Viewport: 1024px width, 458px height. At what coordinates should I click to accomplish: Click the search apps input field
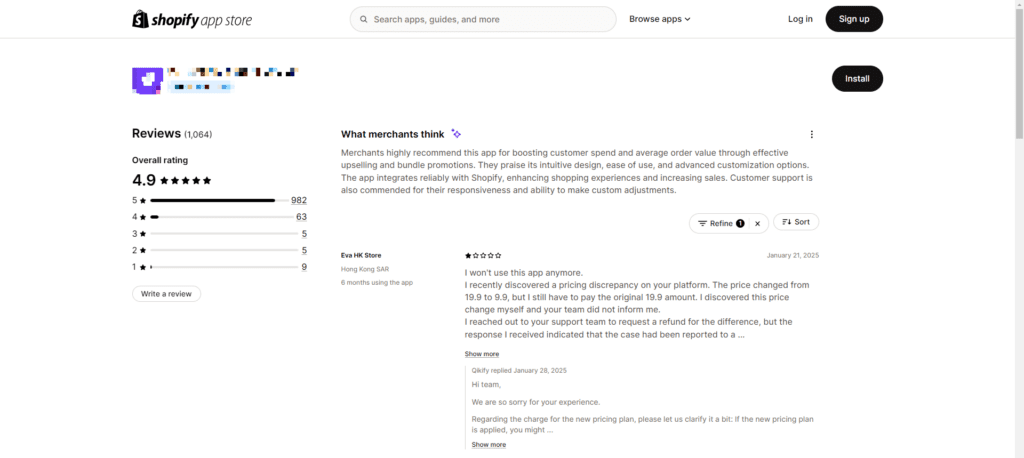pyautogui.click(x=490, y=19)
